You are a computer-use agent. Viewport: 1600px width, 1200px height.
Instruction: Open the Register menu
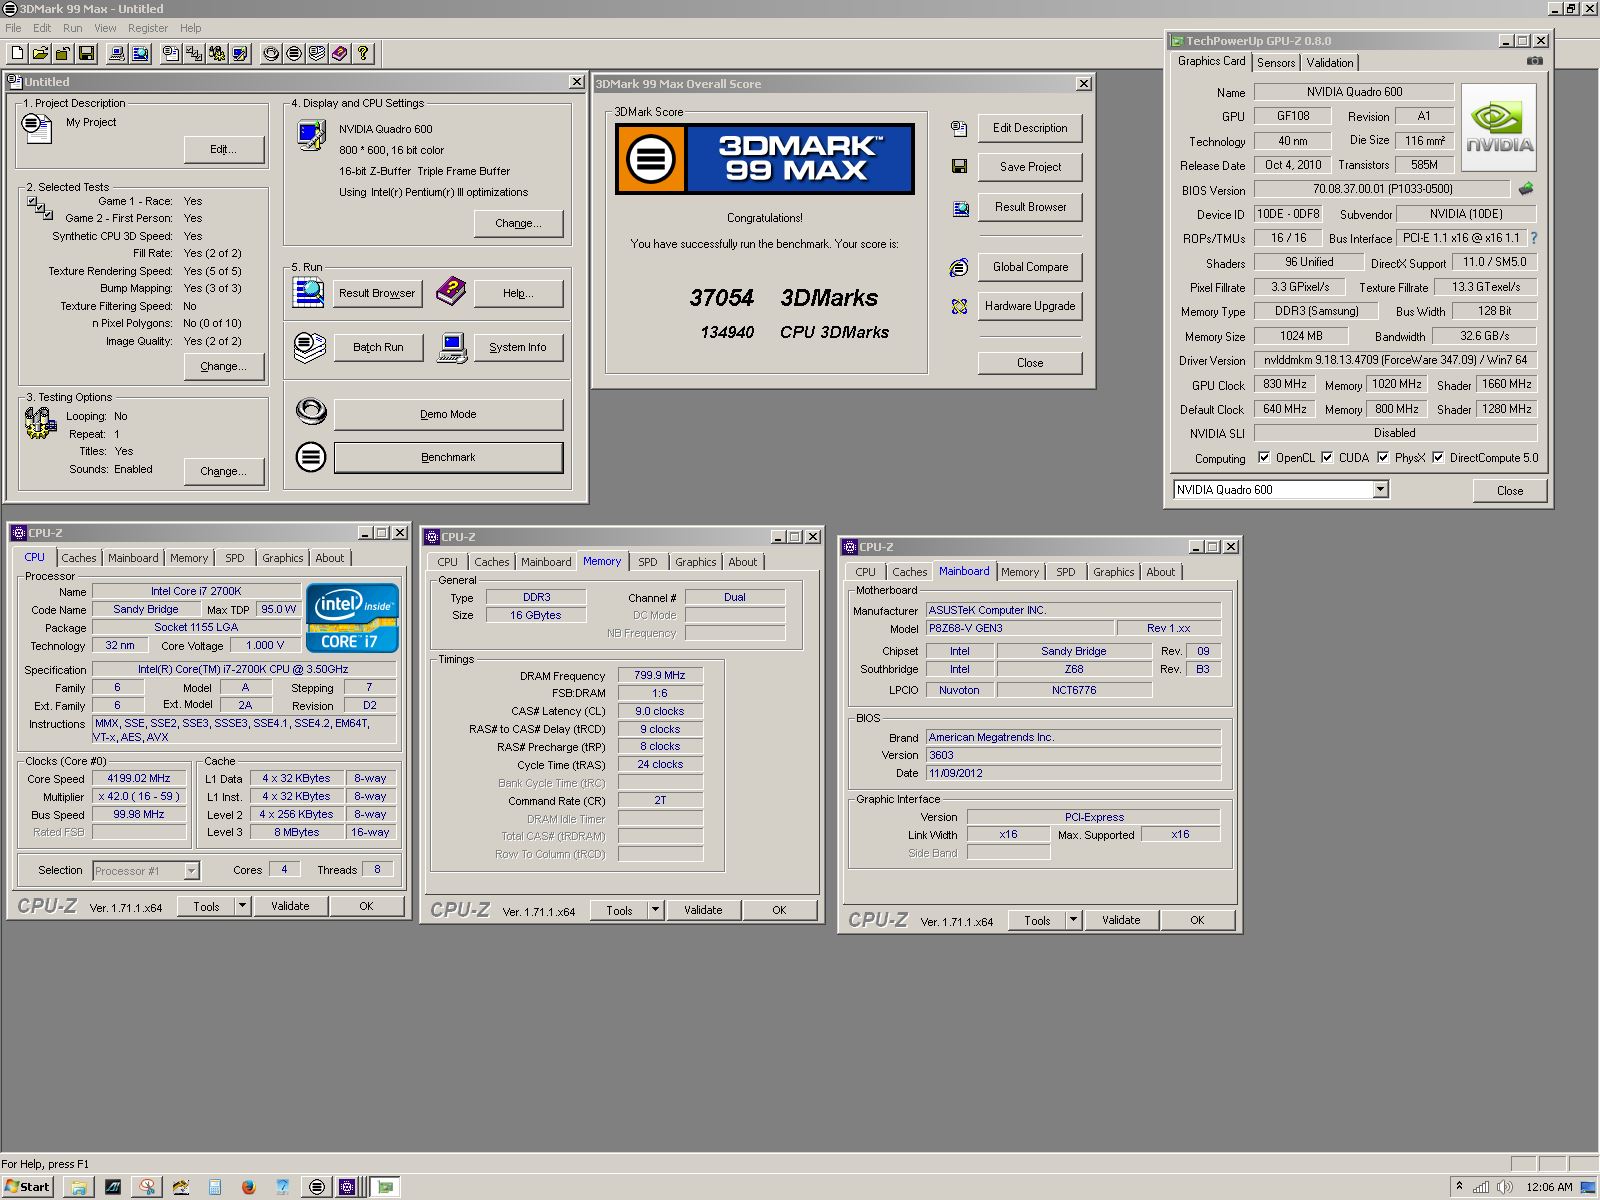(147, 28)
